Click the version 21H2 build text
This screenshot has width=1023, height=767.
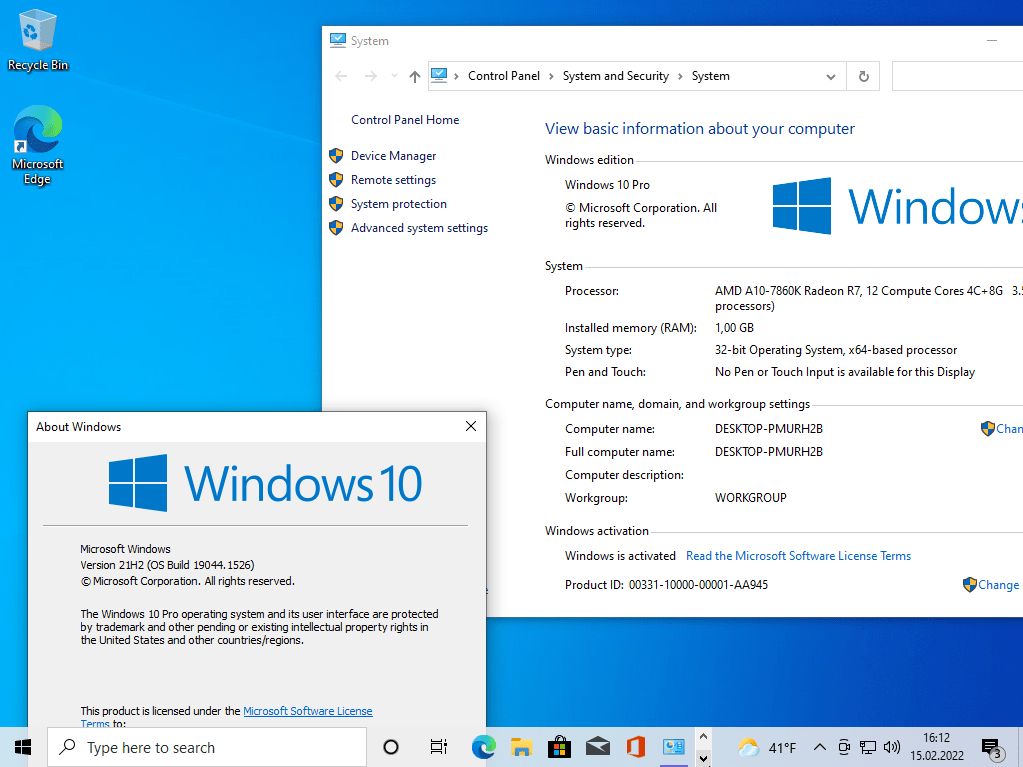click(167, 565)
